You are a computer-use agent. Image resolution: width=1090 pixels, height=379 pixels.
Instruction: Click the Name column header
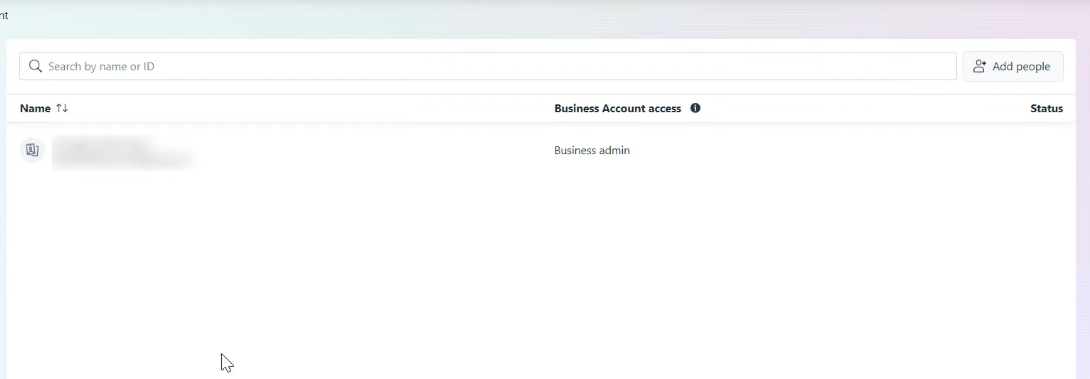tap(35, 108)
